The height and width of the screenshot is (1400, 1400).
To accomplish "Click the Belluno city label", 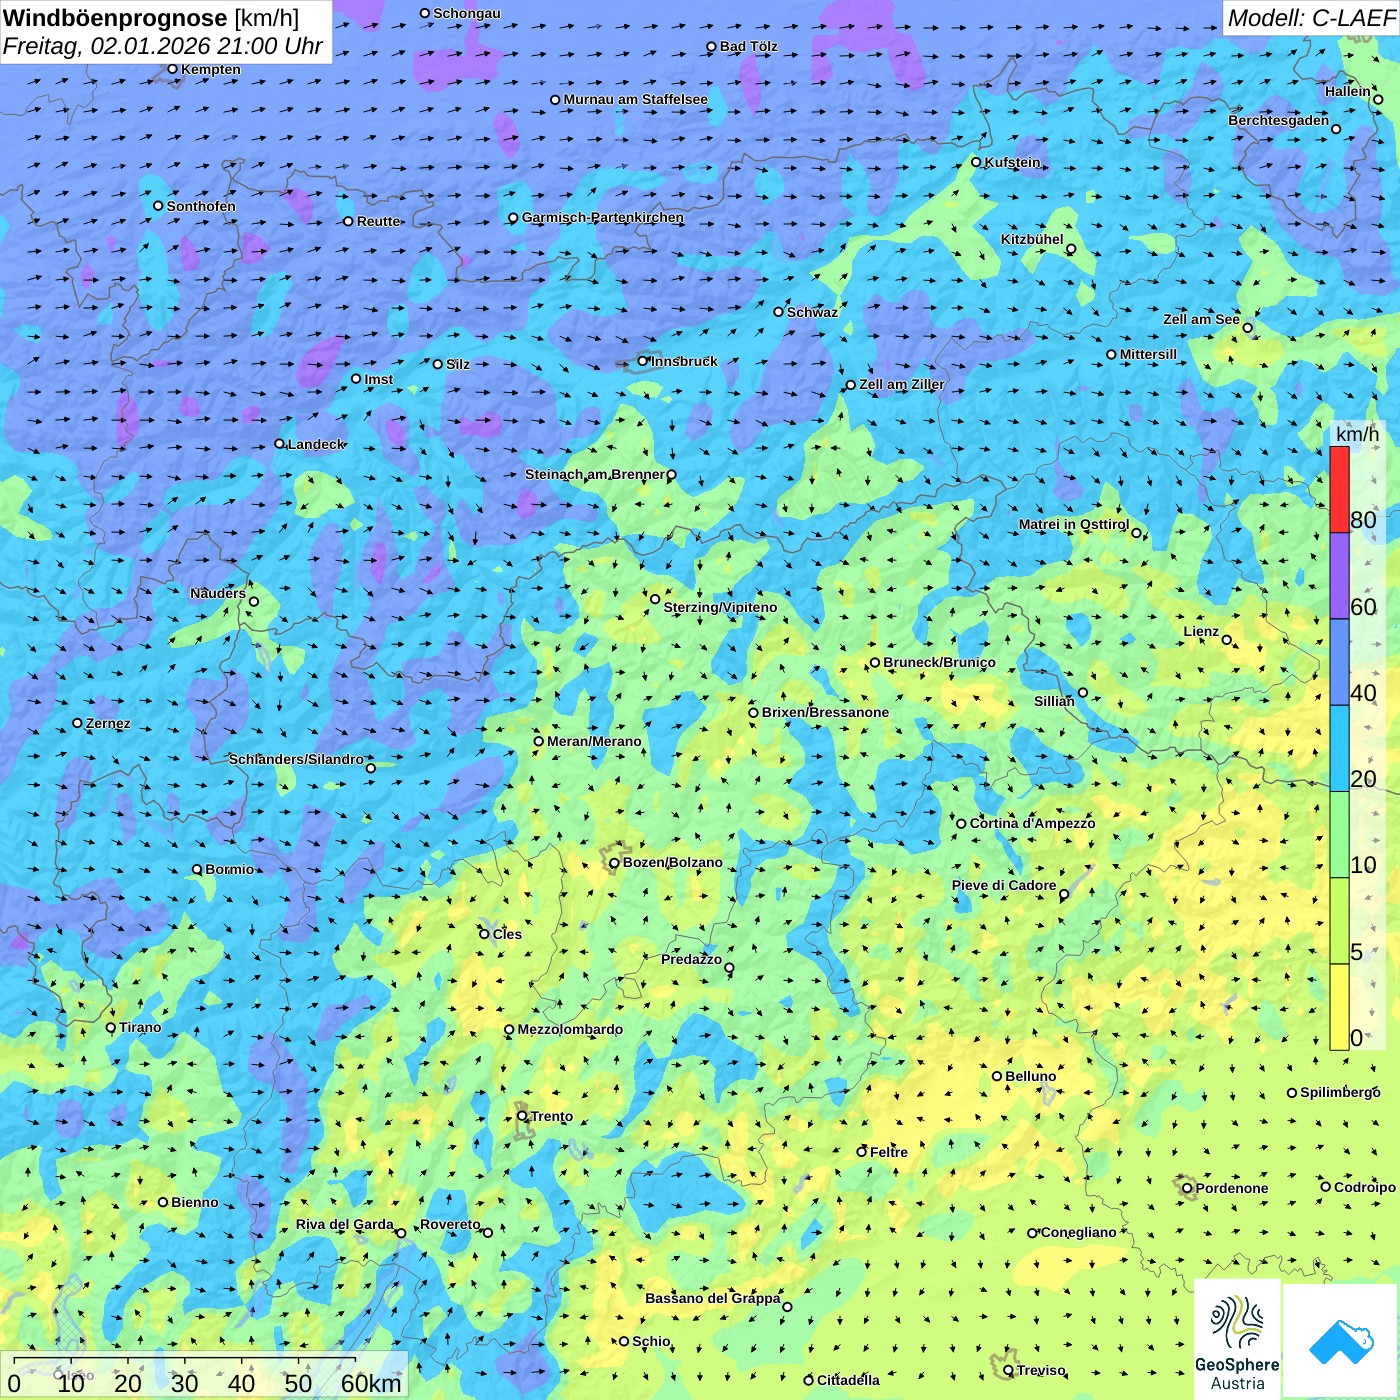I will point(1030,1076).
